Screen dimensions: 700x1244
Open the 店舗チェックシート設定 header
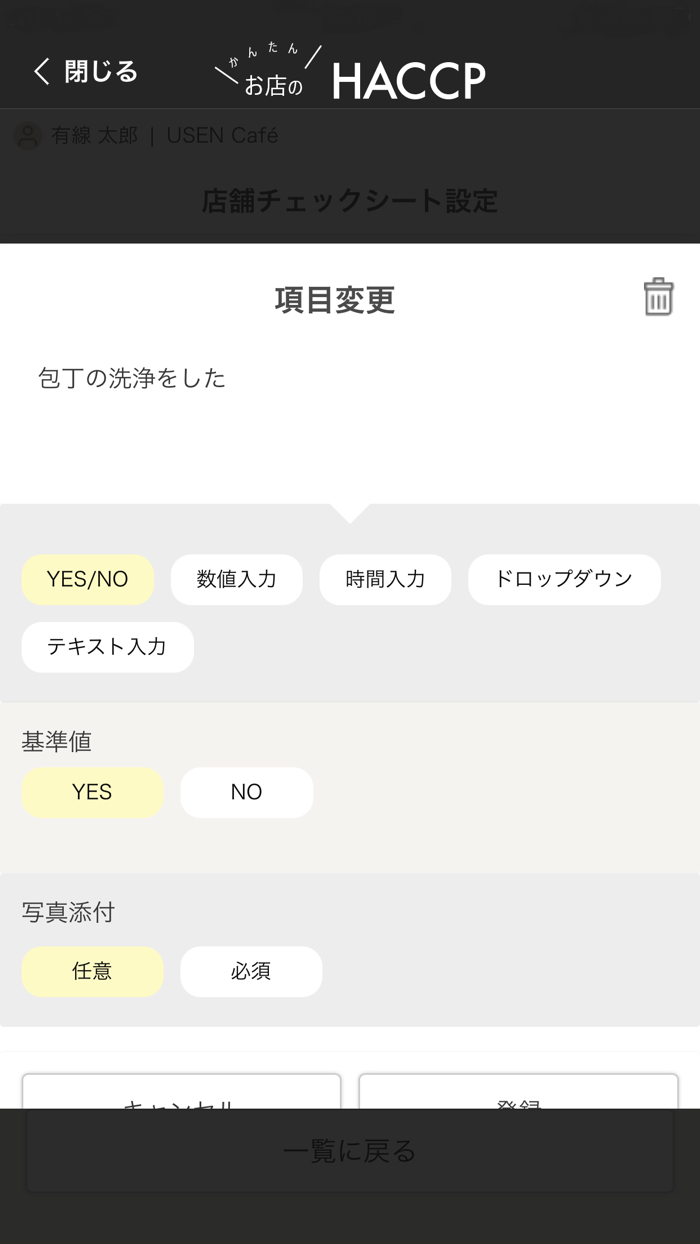pos(350,201)
